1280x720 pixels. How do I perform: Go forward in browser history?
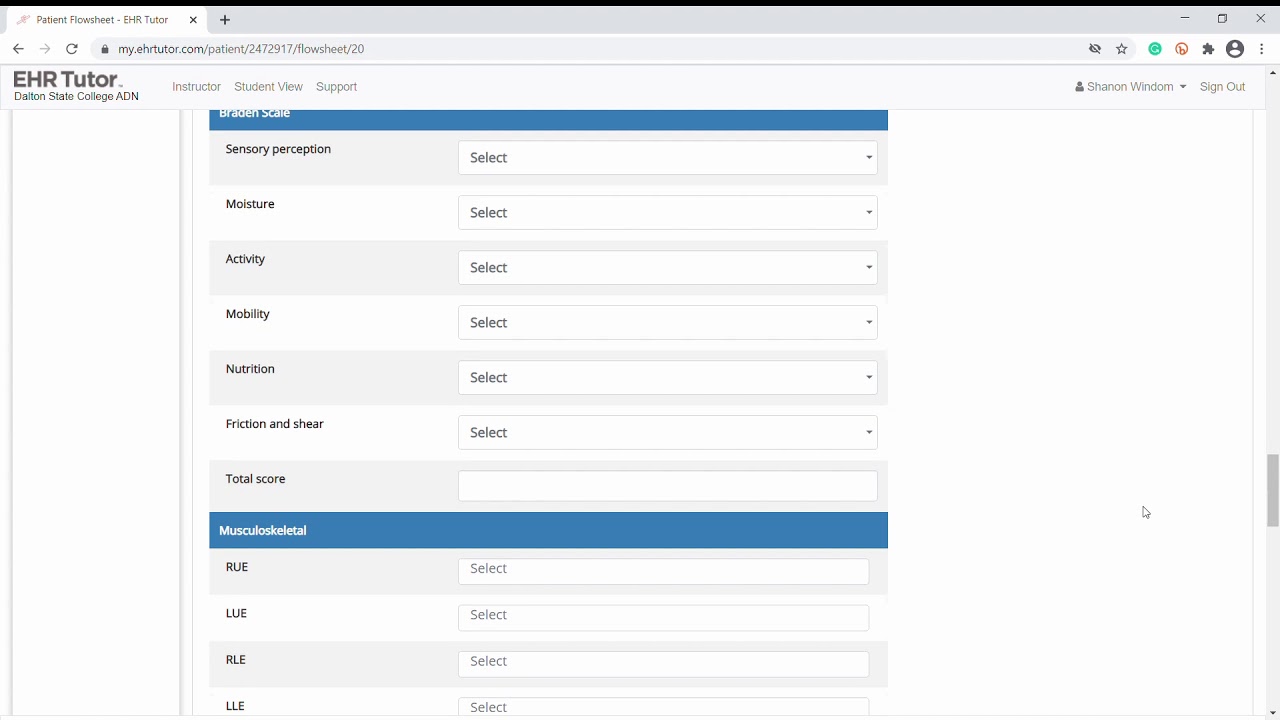[x=45, y=49]
